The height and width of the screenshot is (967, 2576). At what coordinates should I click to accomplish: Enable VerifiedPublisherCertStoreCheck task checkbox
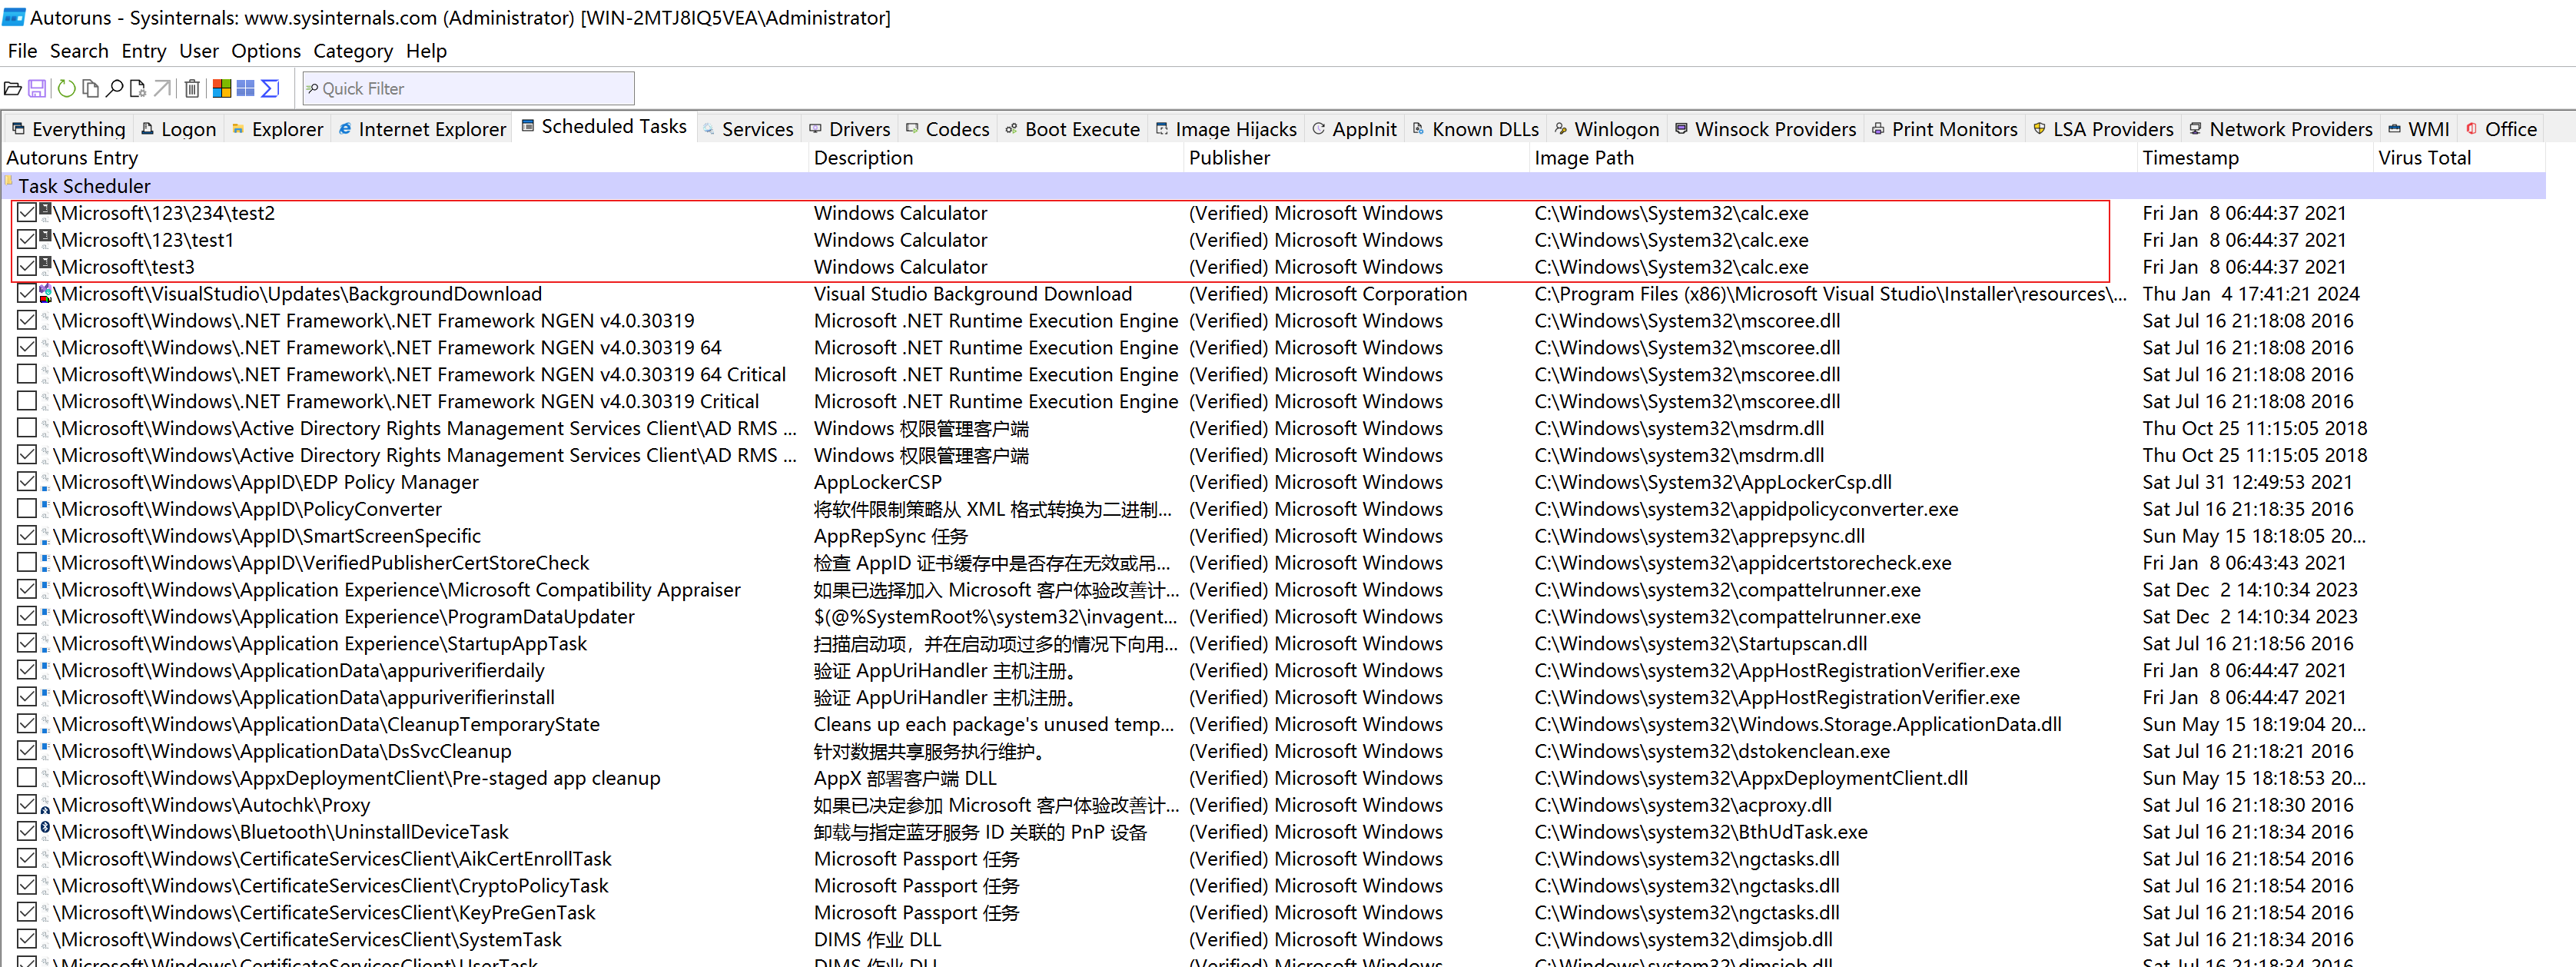(27, 562)
